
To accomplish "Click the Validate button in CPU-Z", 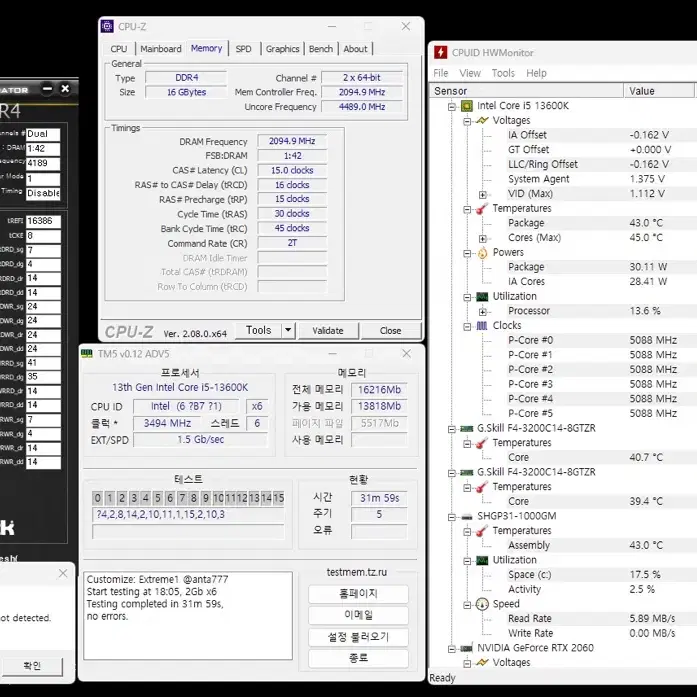I will [x=328, y=331].
